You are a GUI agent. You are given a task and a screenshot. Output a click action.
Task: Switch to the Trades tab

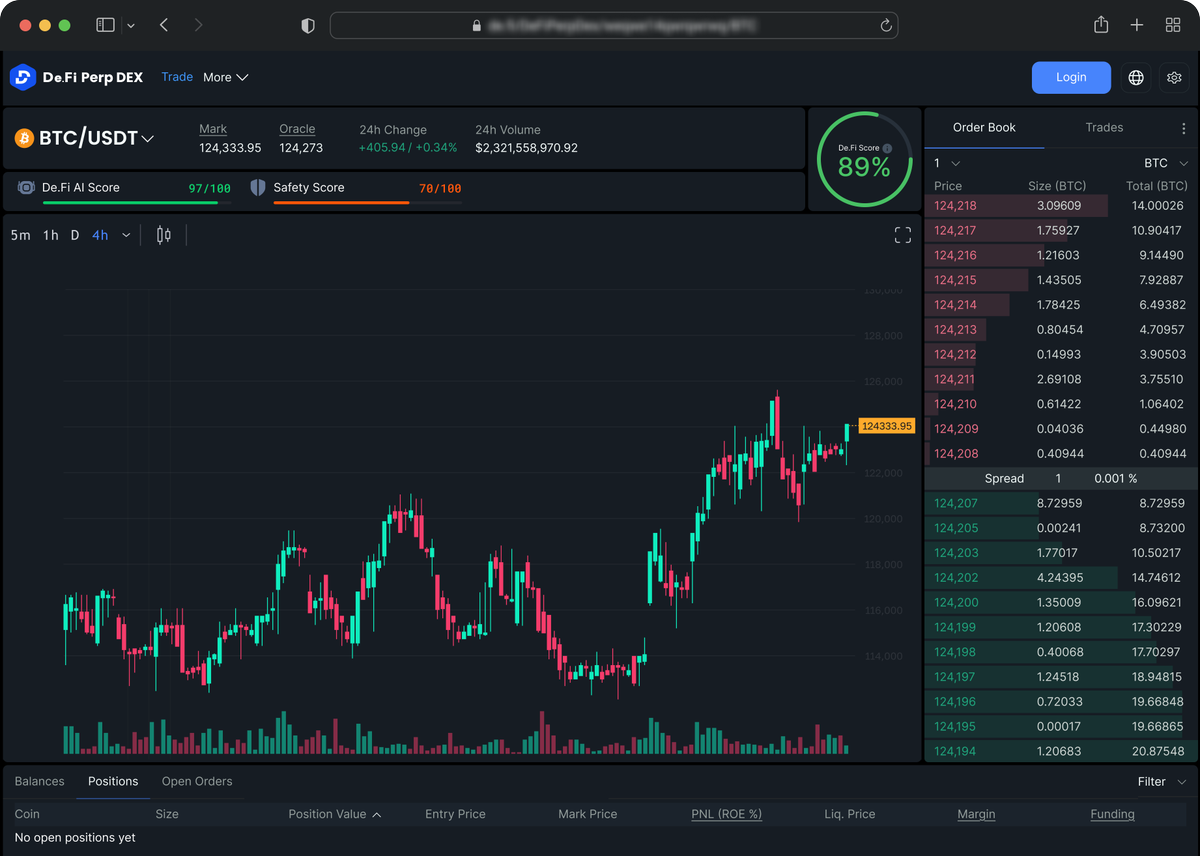[x=1104, y=128]
